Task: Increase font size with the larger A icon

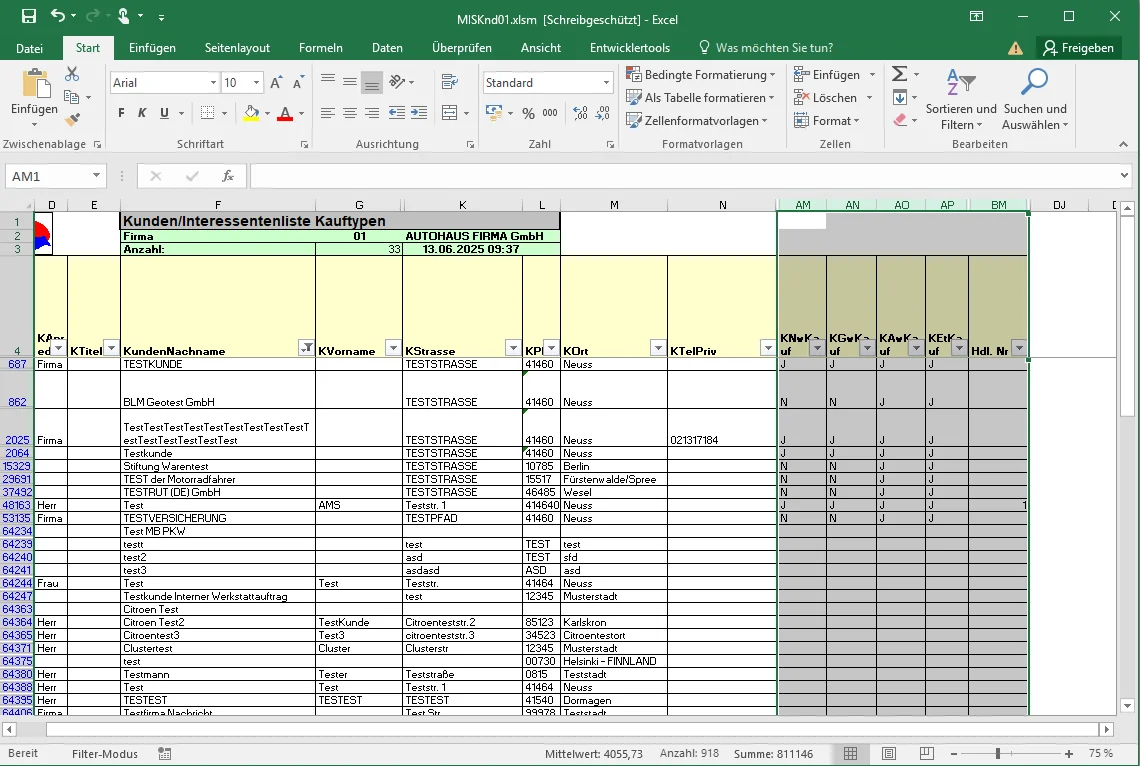Action: click(x=276, y=82)
